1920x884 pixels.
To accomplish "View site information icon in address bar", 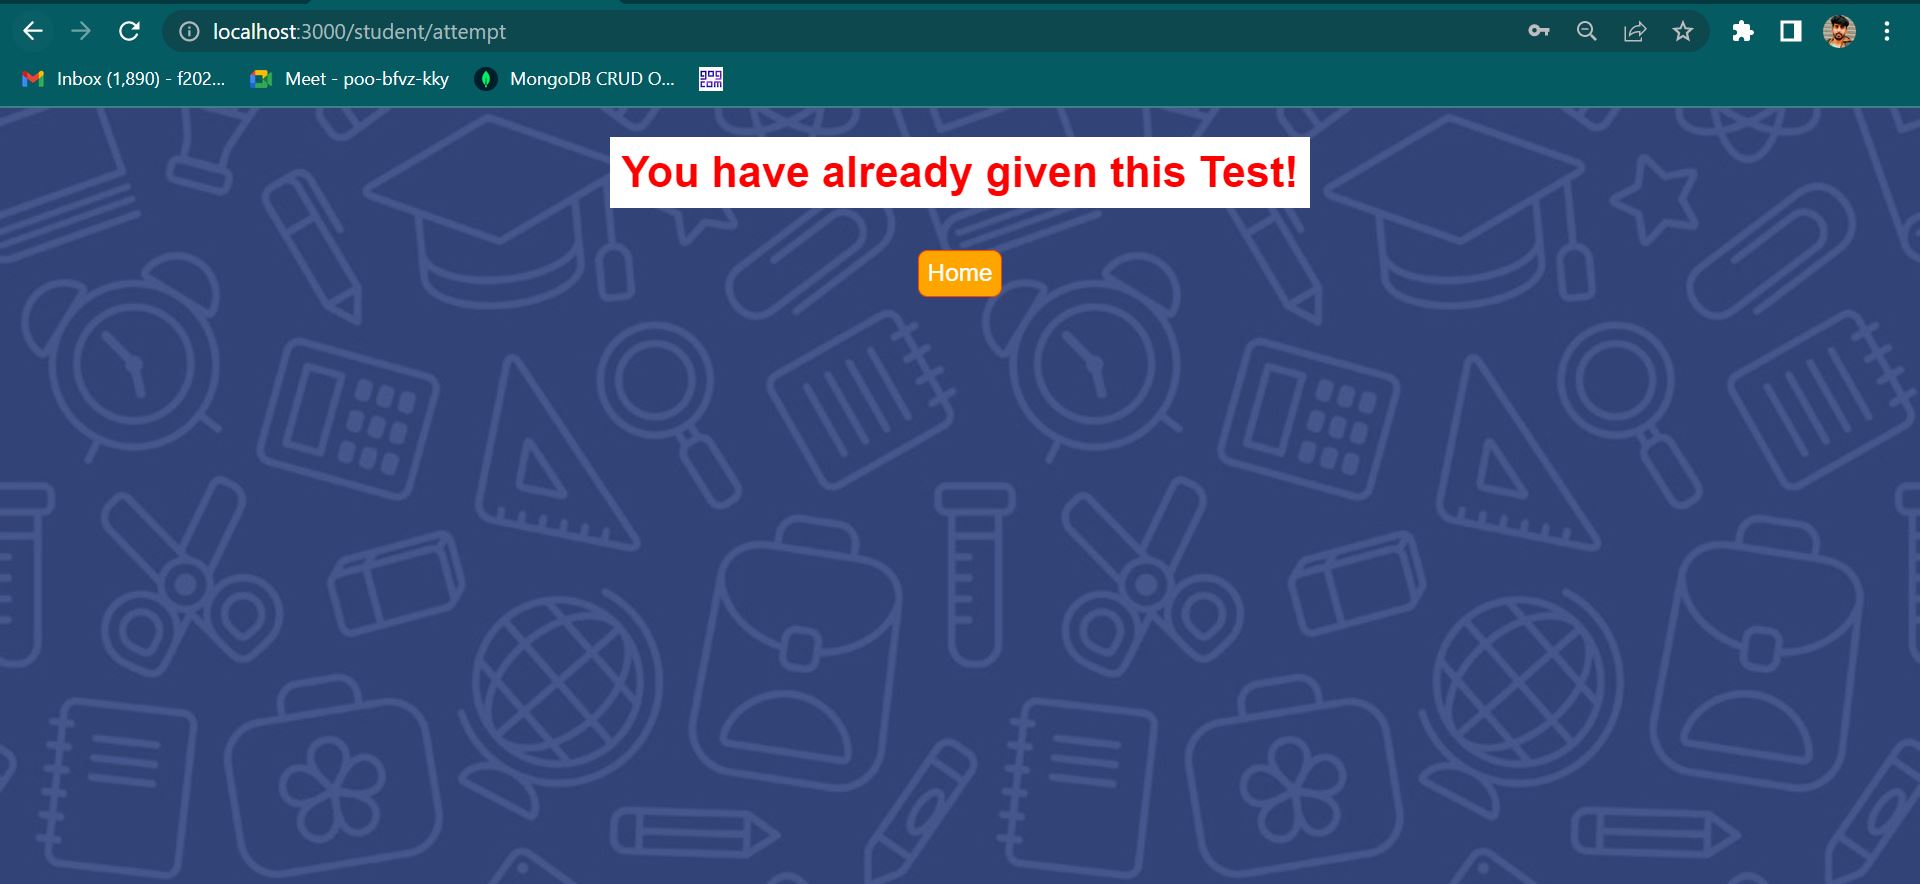I will pos(189,32).
